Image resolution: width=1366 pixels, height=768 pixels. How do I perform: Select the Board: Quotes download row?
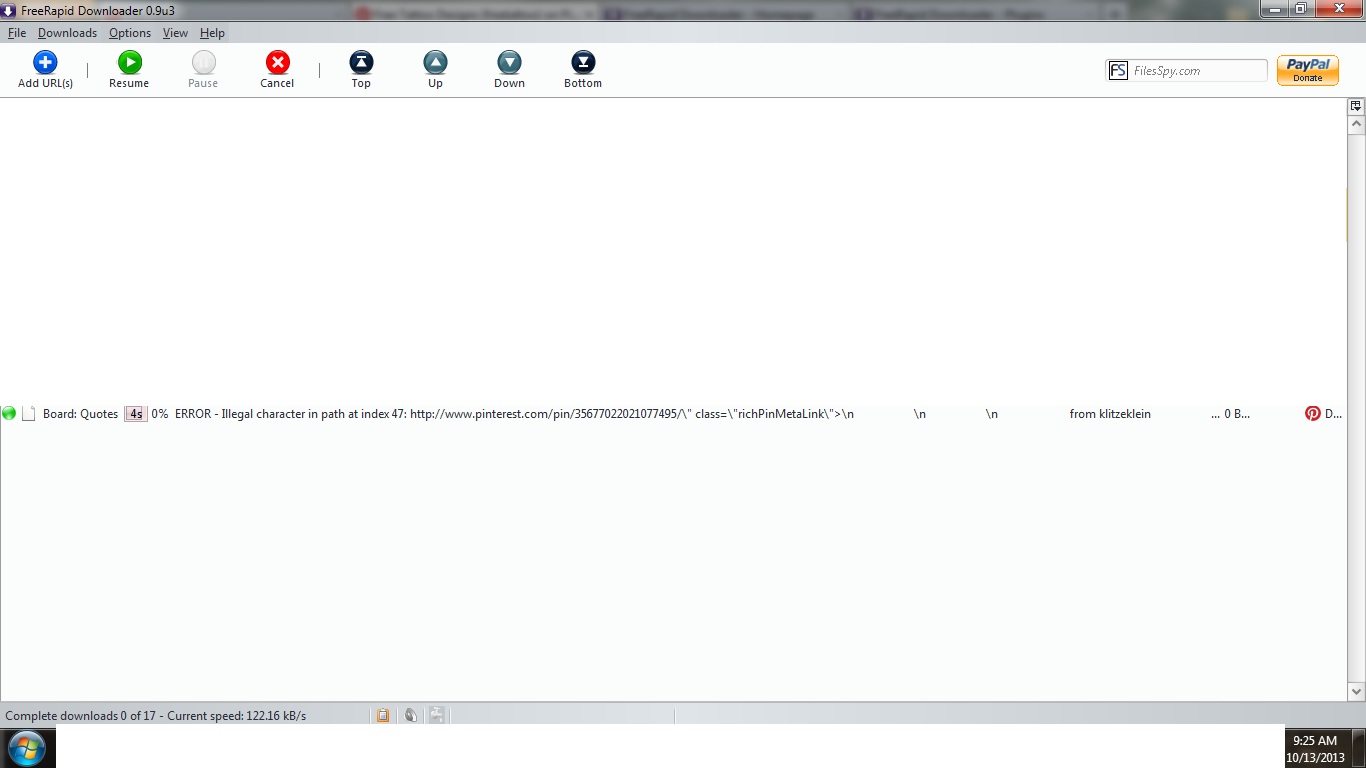coord(80,414)
